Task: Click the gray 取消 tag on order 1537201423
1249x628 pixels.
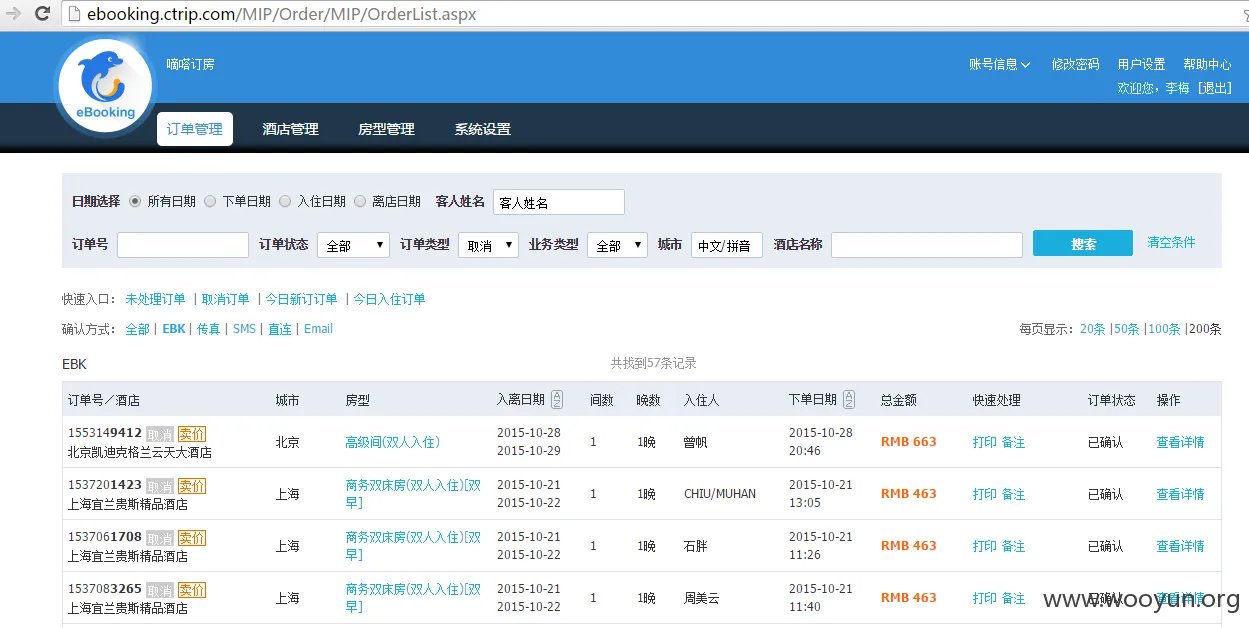Action: (159, 485)
